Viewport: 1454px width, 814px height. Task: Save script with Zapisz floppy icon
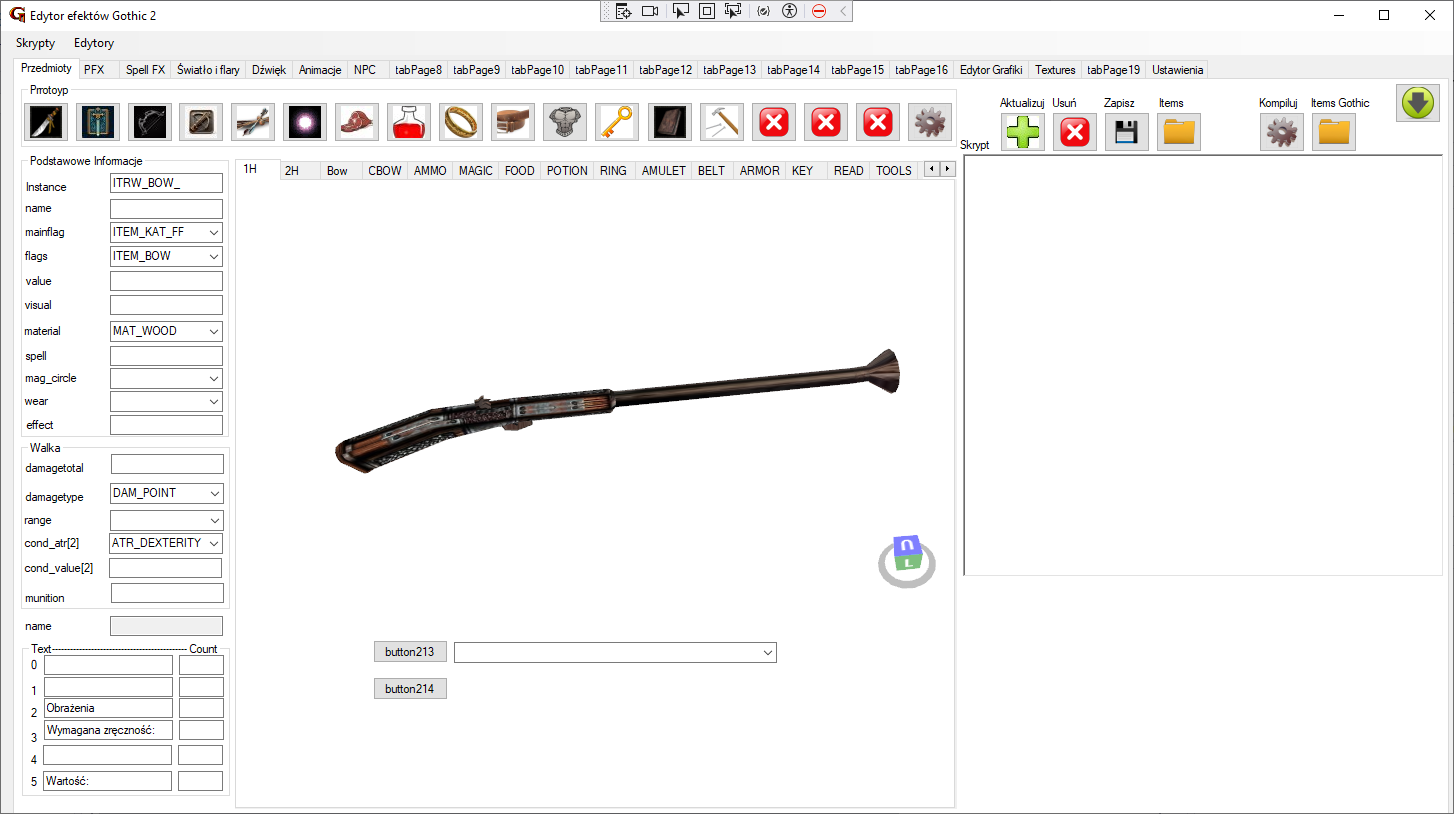coord(1126,132)
